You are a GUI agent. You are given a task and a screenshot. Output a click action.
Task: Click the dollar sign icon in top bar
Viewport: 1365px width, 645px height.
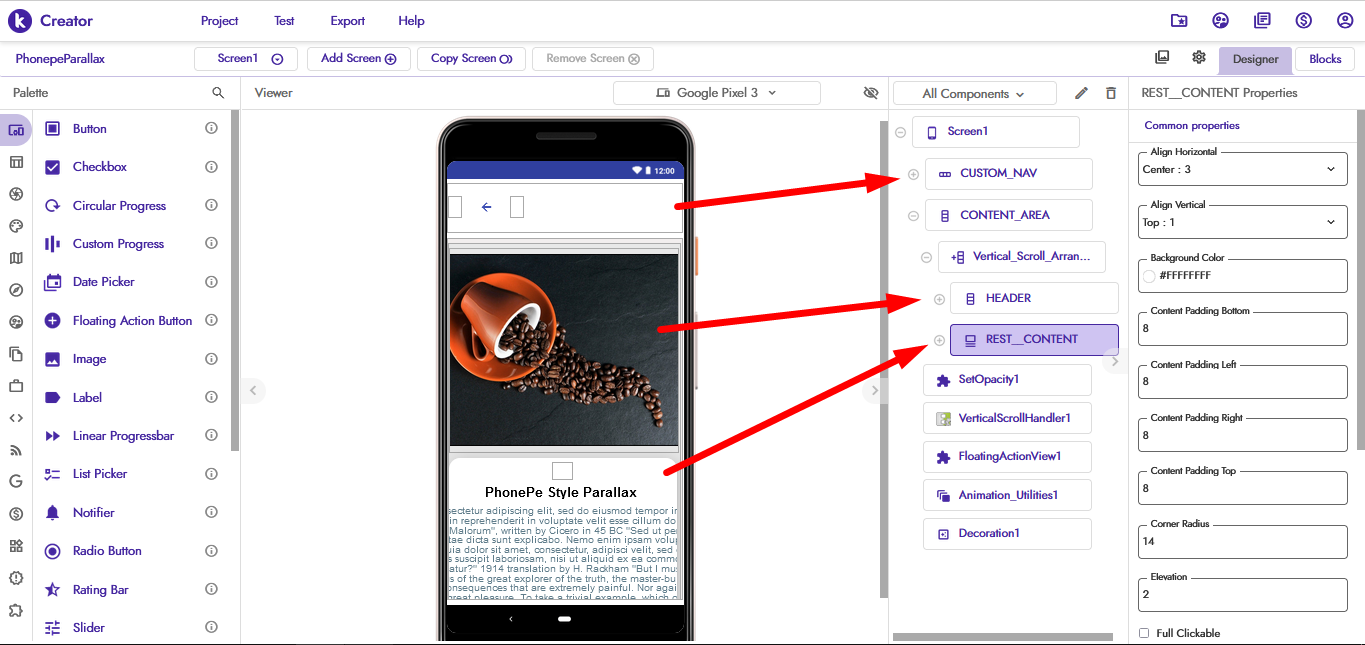coord(1303,21)
